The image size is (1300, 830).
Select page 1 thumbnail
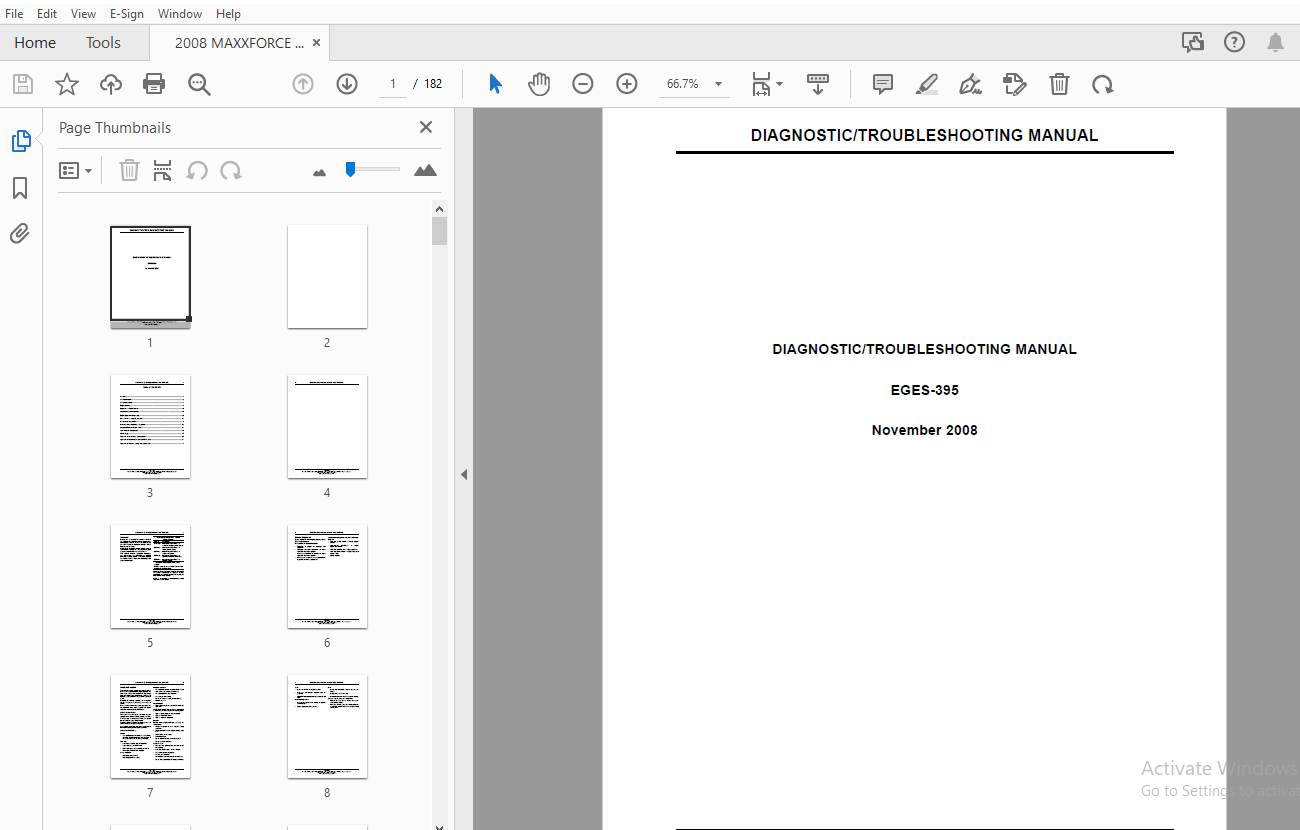click(x=150, y=276)
